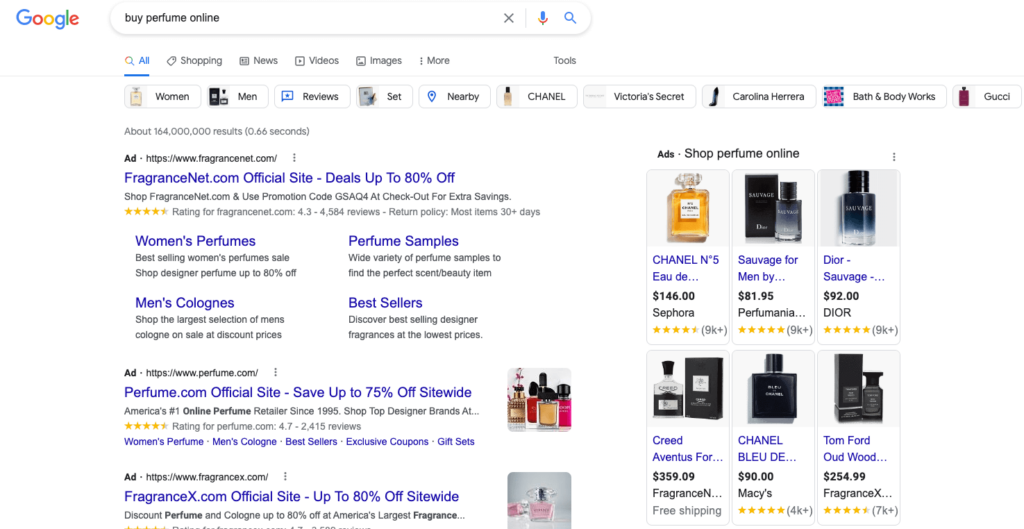Open the Tools options
This screenshot has height=529, width=1024.
pos(564,61)
